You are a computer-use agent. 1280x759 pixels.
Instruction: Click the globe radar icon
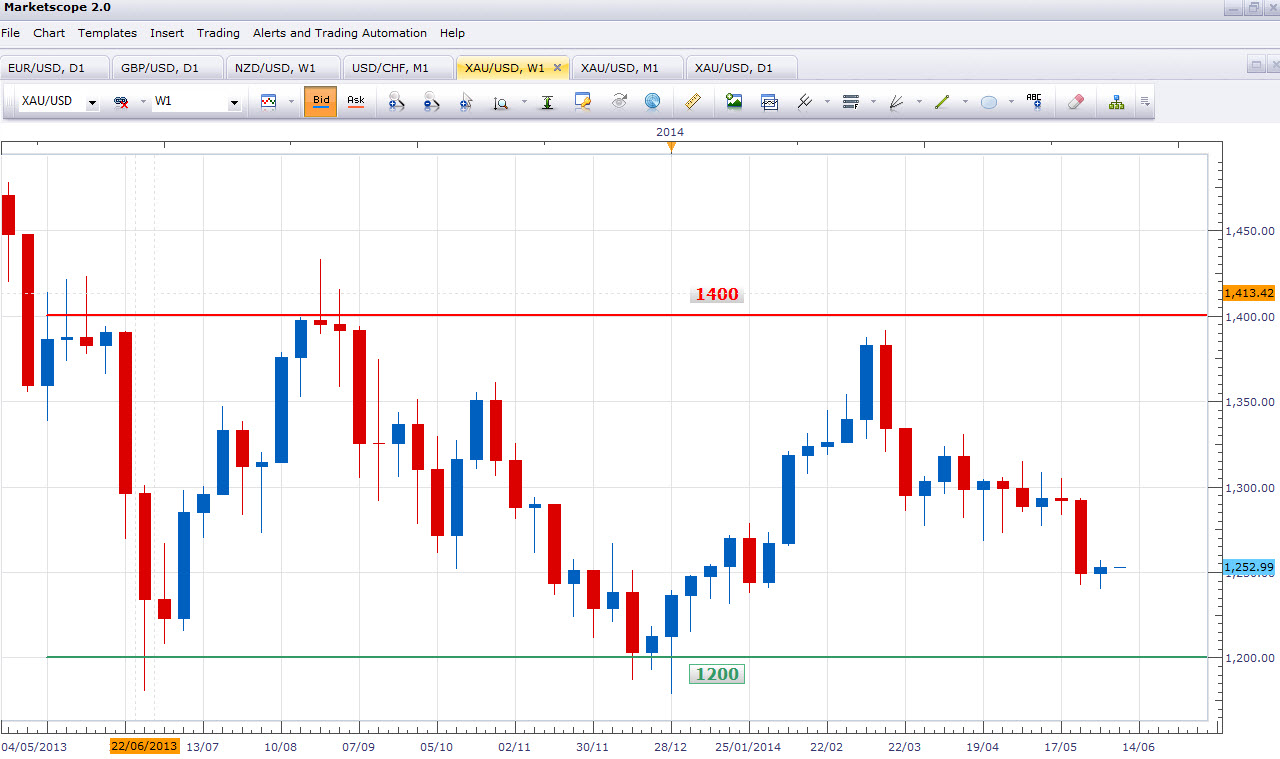coord(652,102)
